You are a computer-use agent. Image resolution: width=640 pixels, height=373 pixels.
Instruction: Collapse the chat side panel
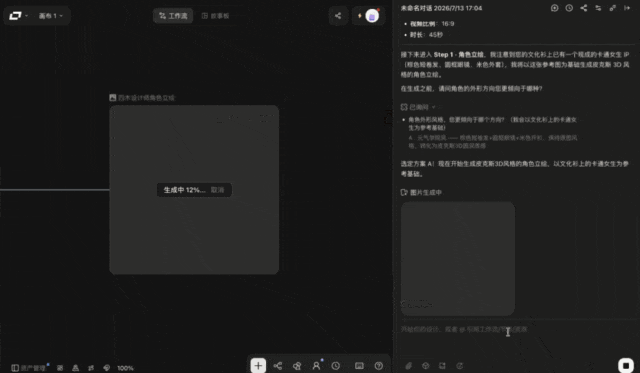point(627,8)
